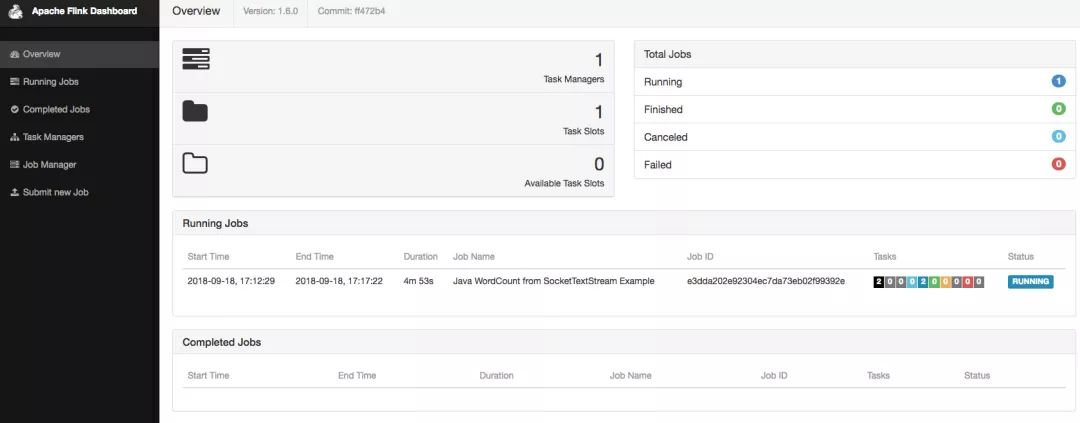Screen dimensions: 1080x423
Task: Click the Tasks status counter strip
Action: pyautogui.click(x=929, y=282)
